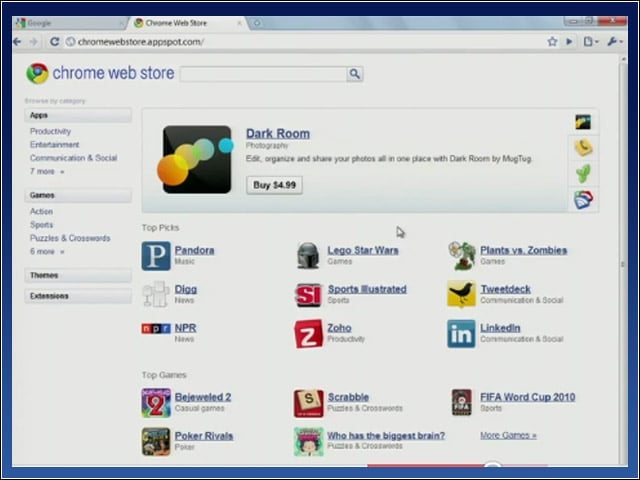The image size is (640, 480).
Task: Click the Chrome Web Store logo
Action: pos(100,73)
